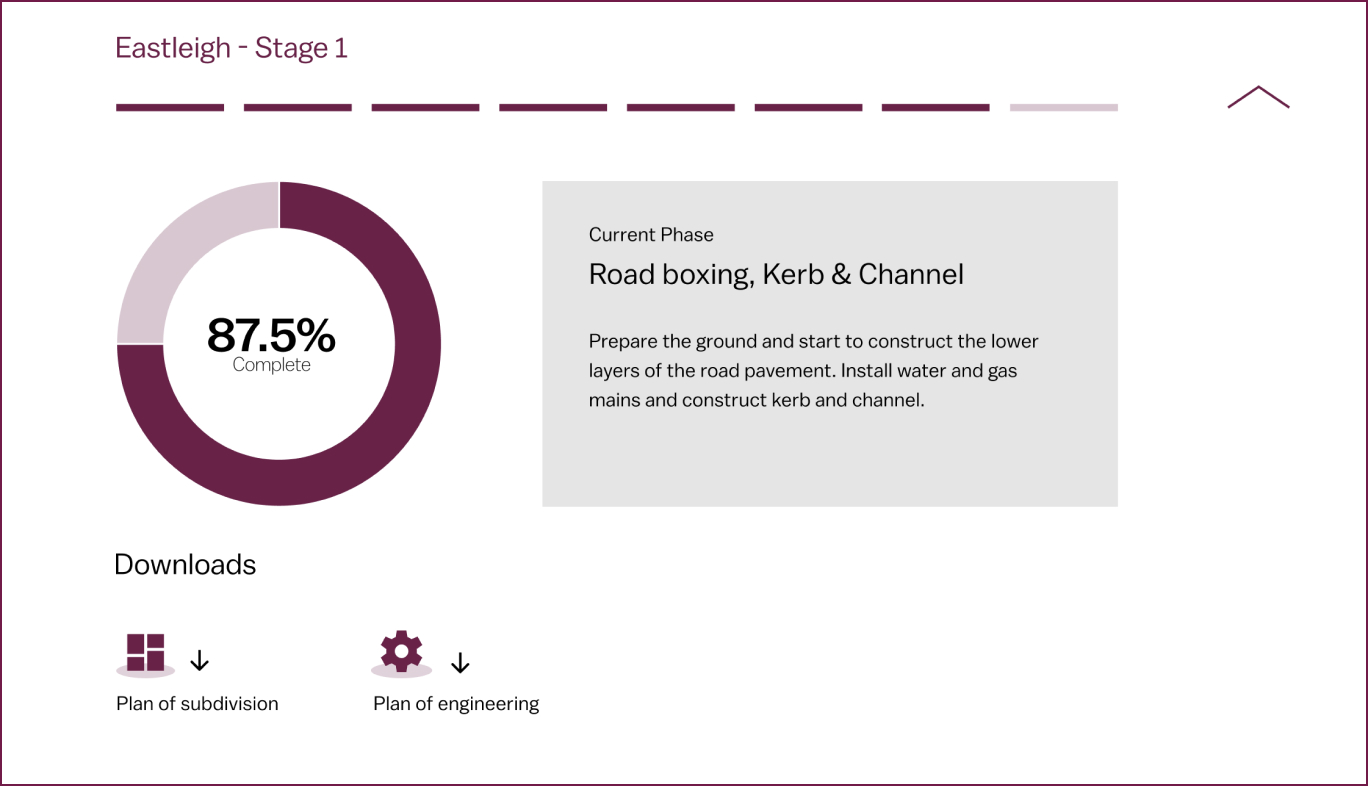Click download arrow beside subdivision icon

click(200, 660)
